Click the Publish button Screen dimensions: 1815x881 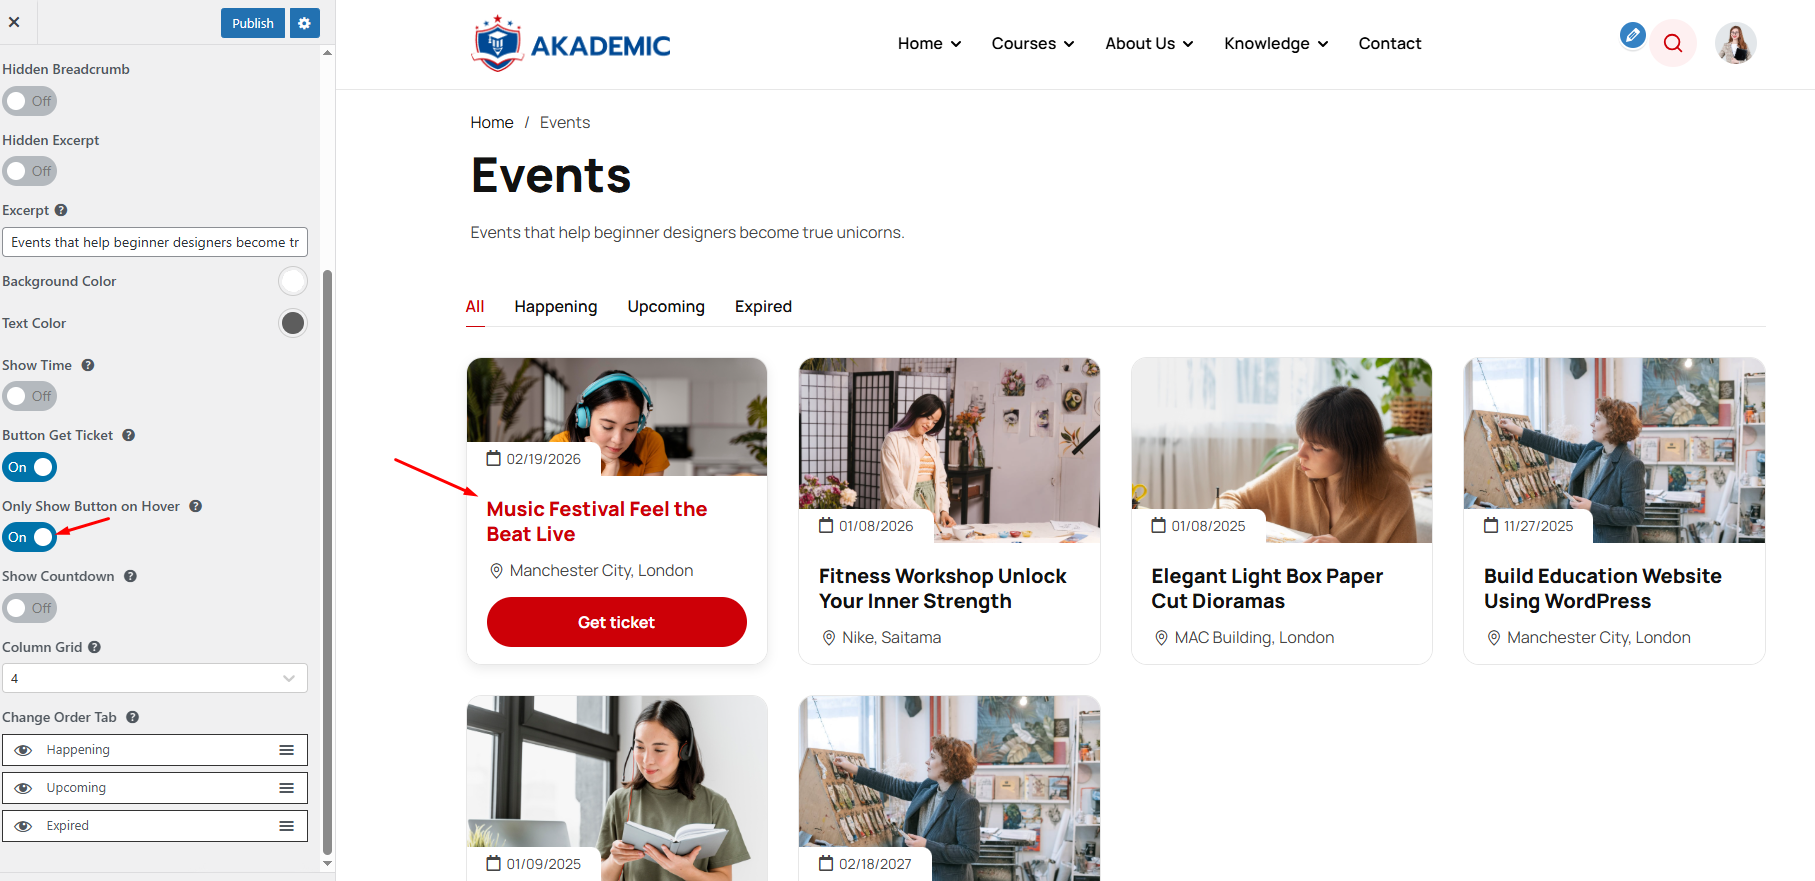pyautogui.click(x=253, y=23)
